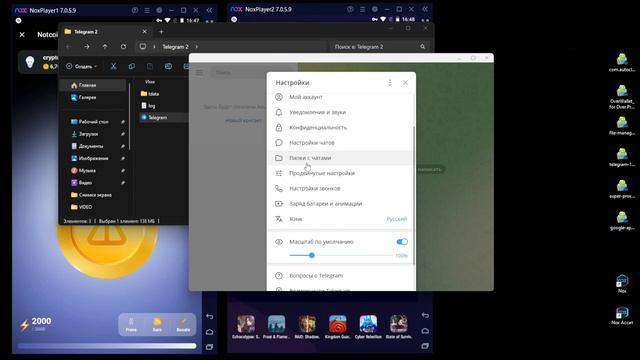
Task: Open Battery and animations settings
Action: [341, 204]
